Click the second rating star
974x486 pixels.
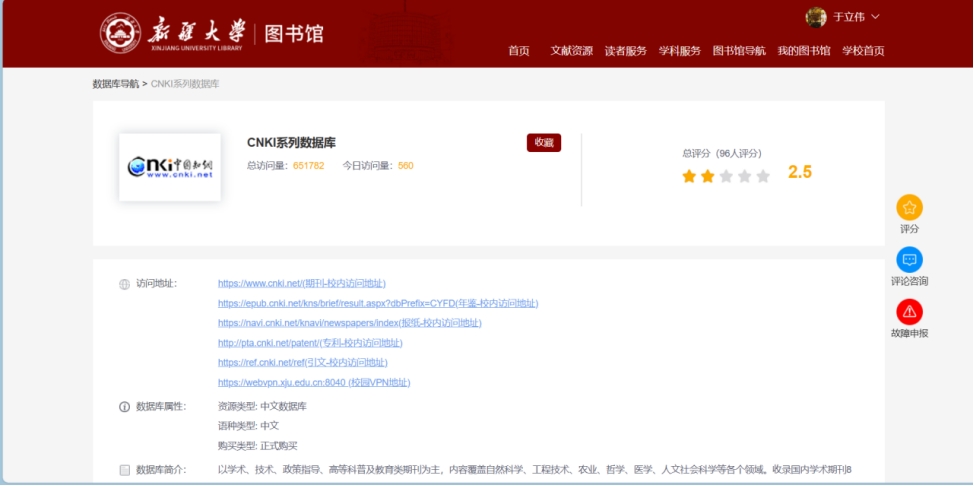point(707,176)
